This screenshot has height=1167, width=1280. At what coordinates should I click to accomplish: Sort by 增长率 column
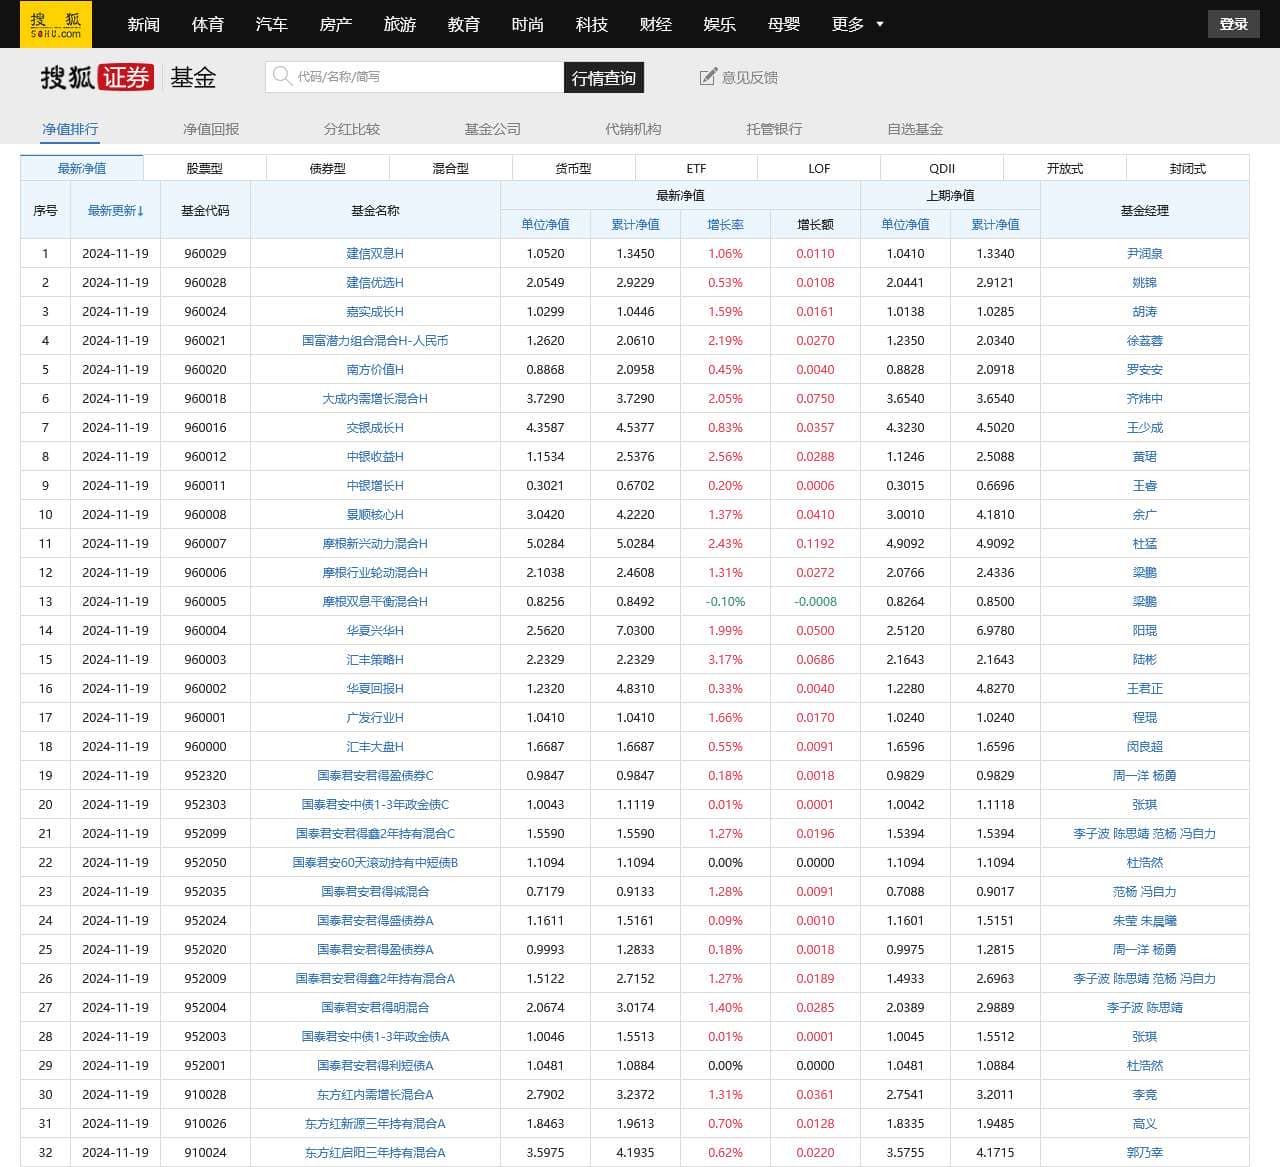(x=725, y=224)
